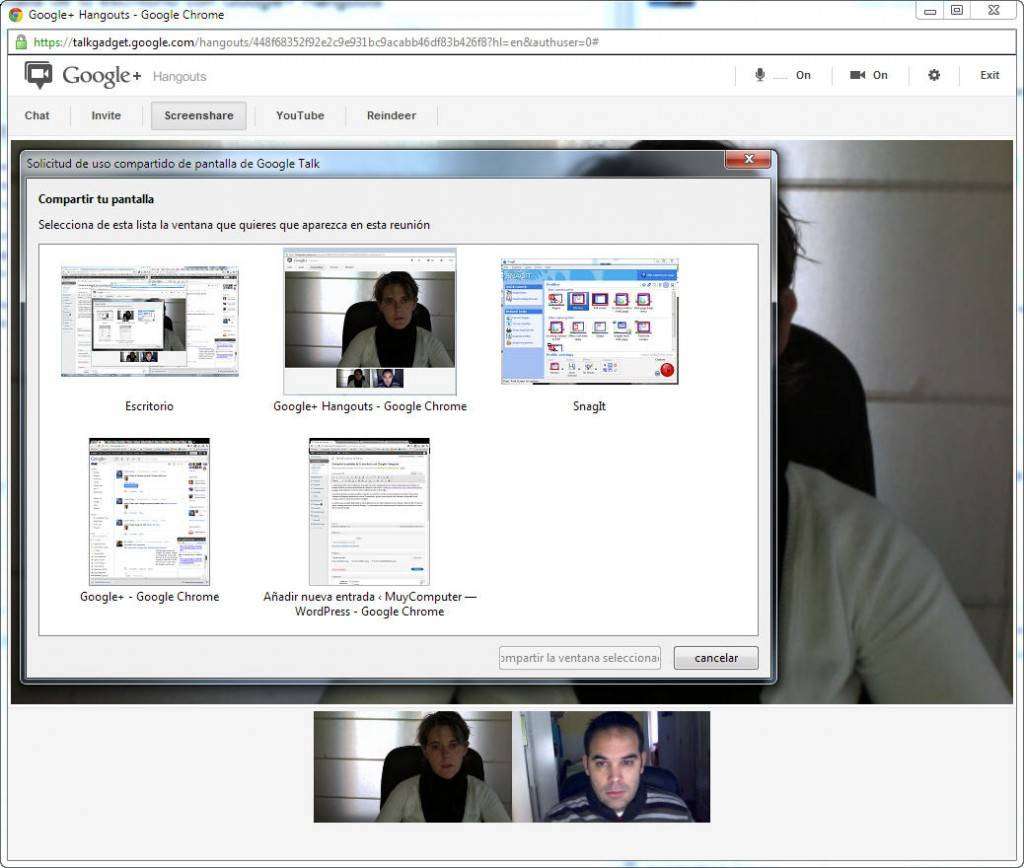1024x868 pixels.
Task: Click the Hangouts text beside Google+ logo
Action: pyautogui.click(x=180, y=76)
